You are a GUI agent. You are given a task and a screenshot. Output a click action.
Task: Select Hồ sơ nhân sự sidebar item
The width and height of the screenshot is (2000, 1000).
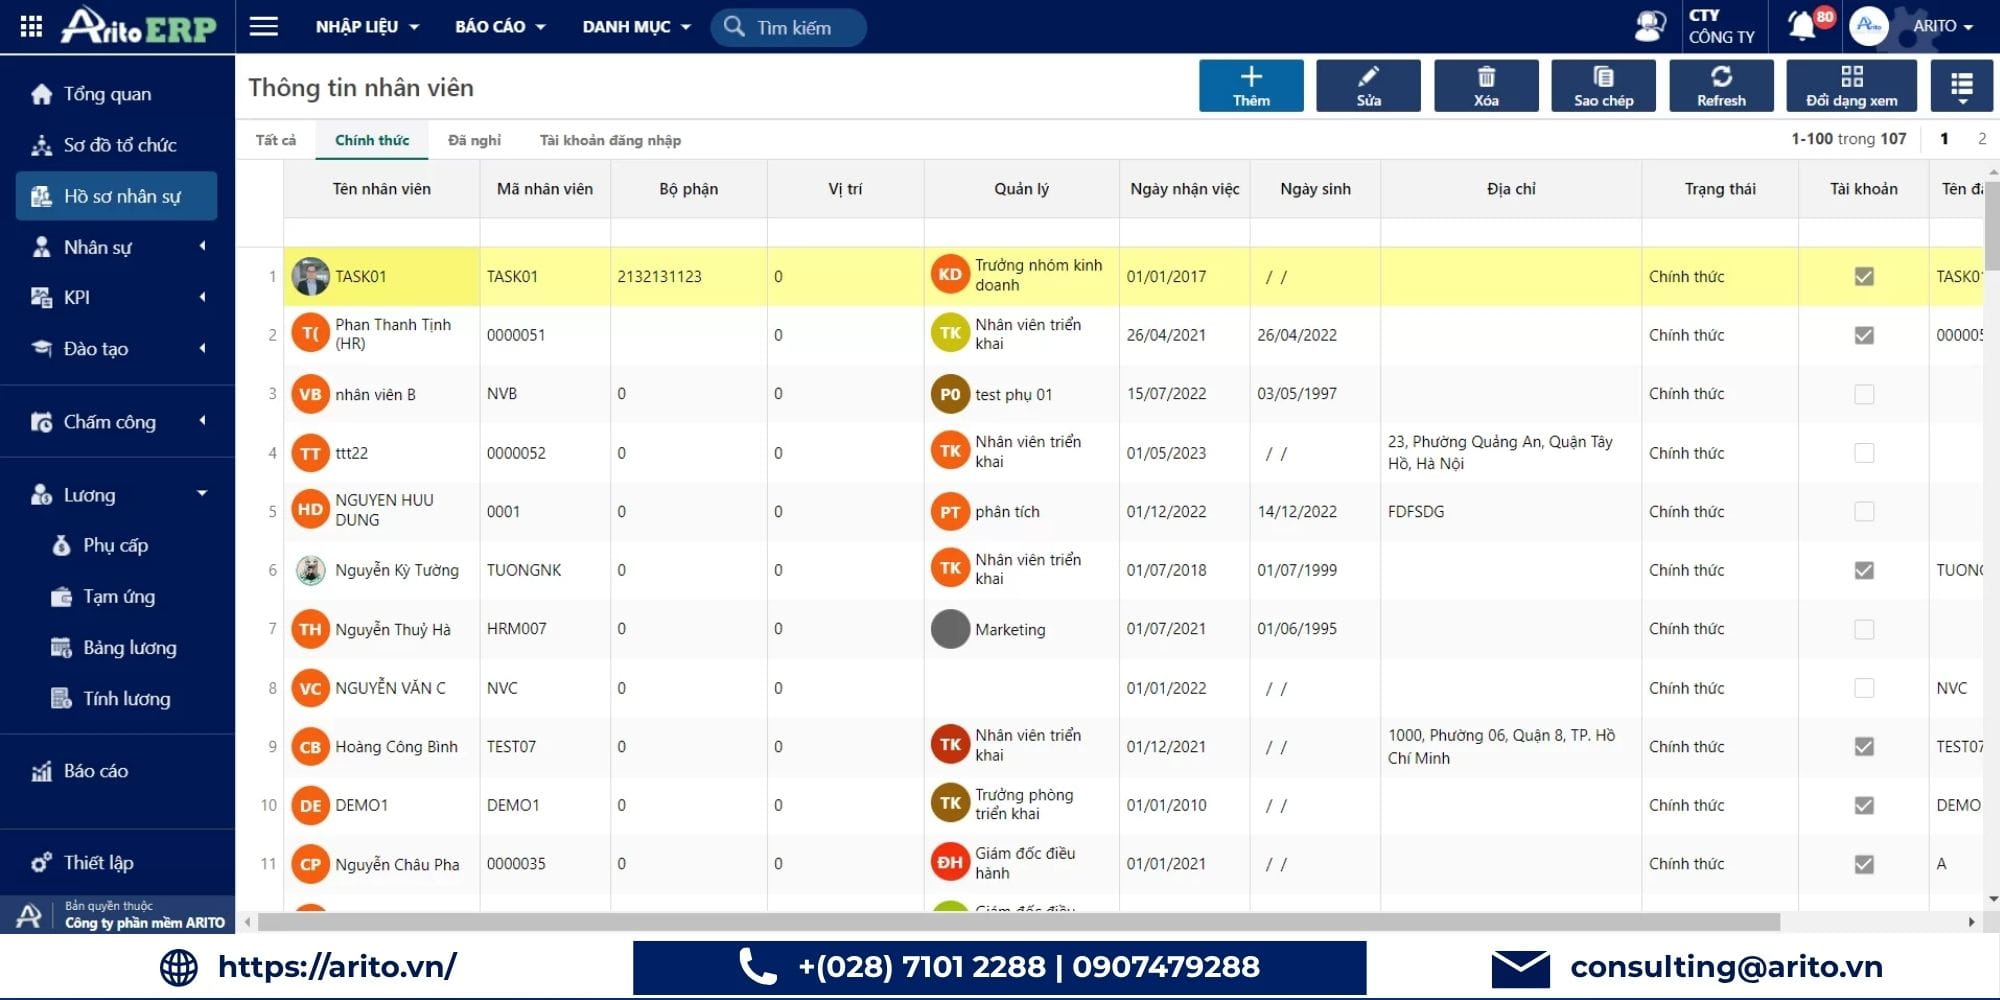[116, 196]
